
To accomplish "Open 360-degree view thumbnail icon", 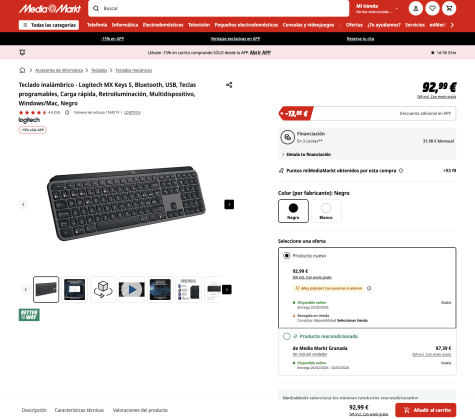I will tap(103, 289).
